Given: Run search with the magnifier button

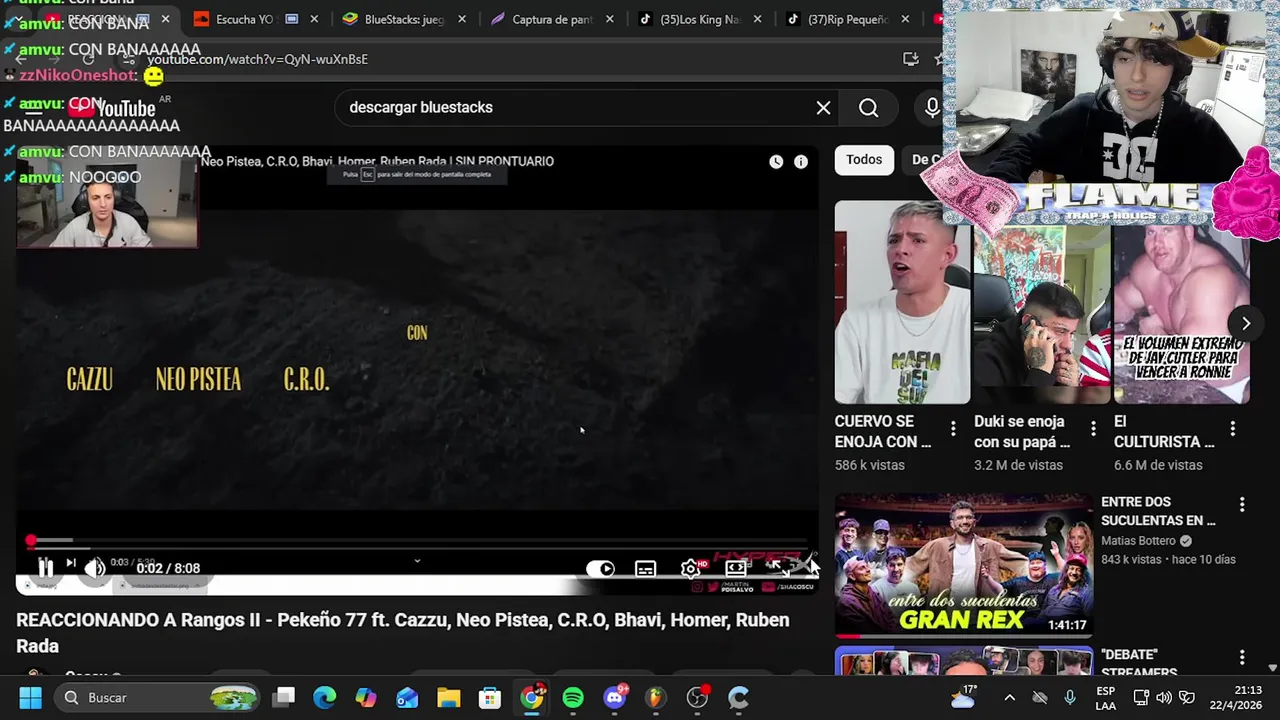Looking at the screenshot, I should click(868, 108).
